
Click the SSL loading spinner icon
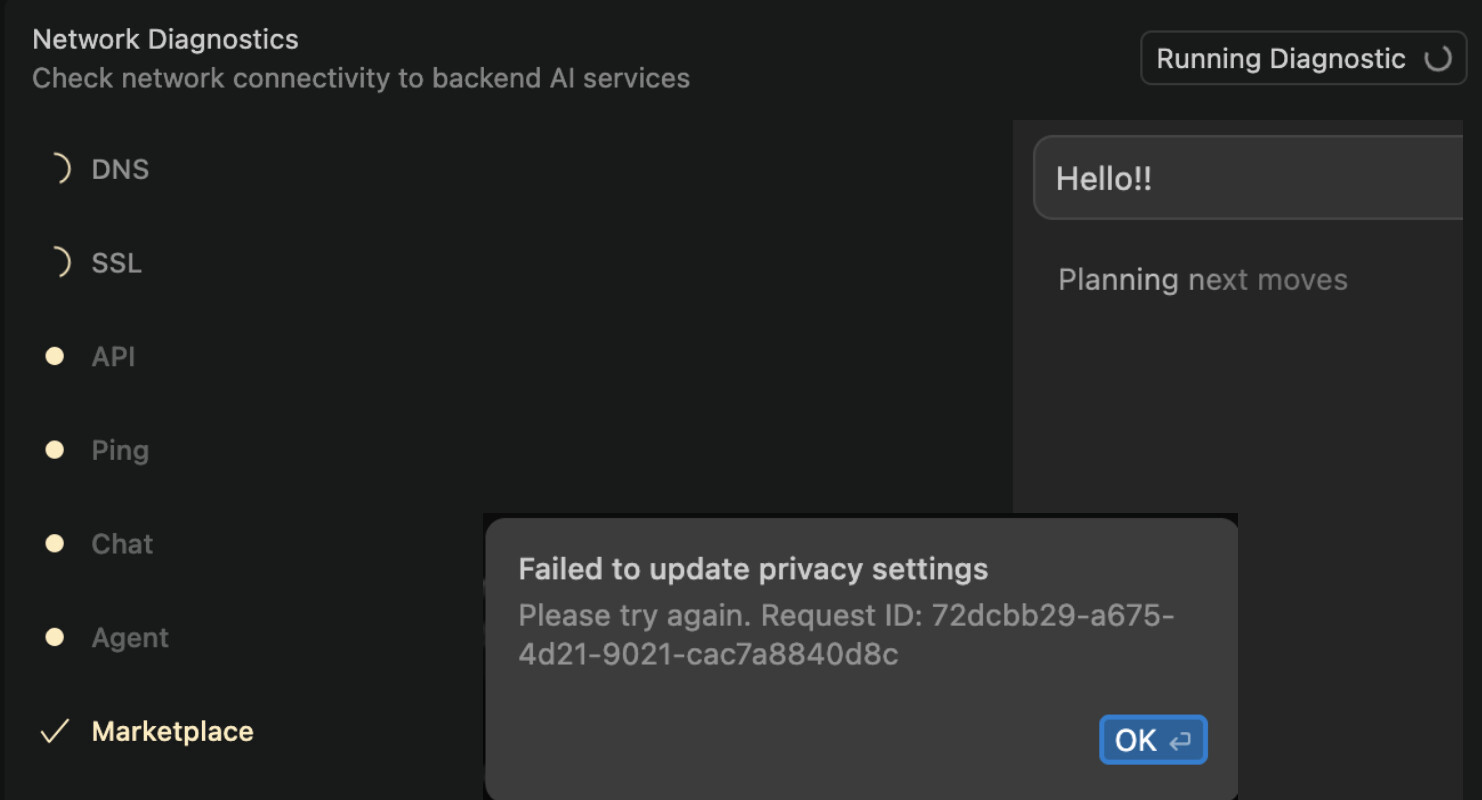pos(60,263)
